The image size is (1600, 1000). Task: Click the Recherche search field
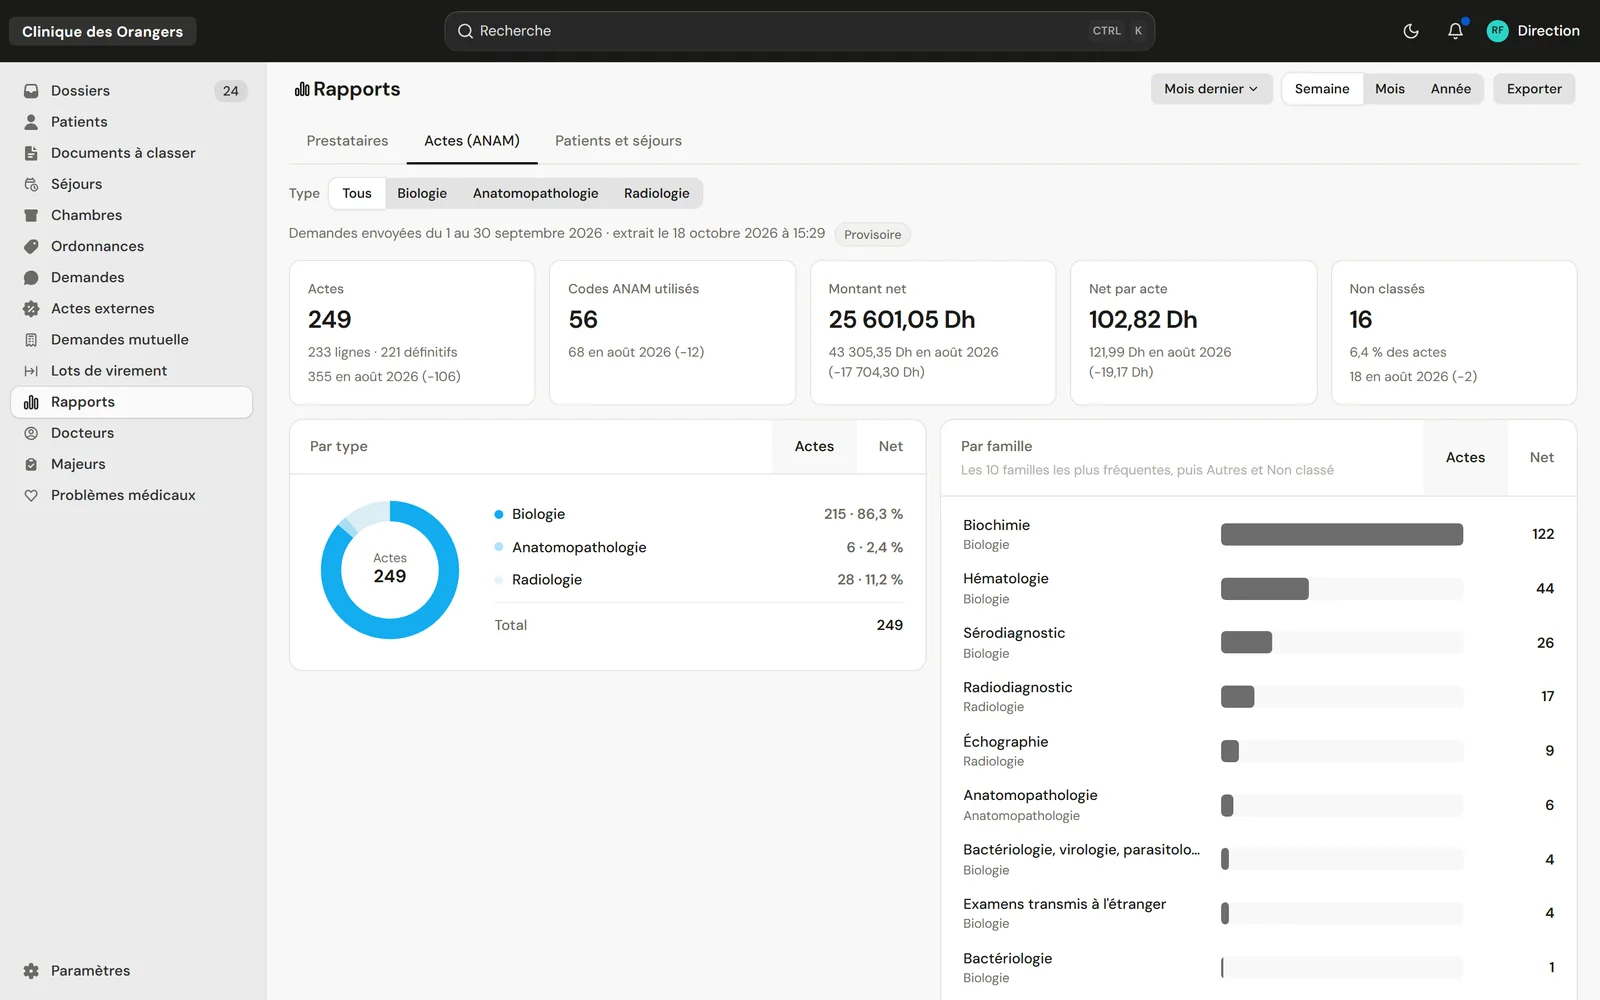click(x=799, y=31)
